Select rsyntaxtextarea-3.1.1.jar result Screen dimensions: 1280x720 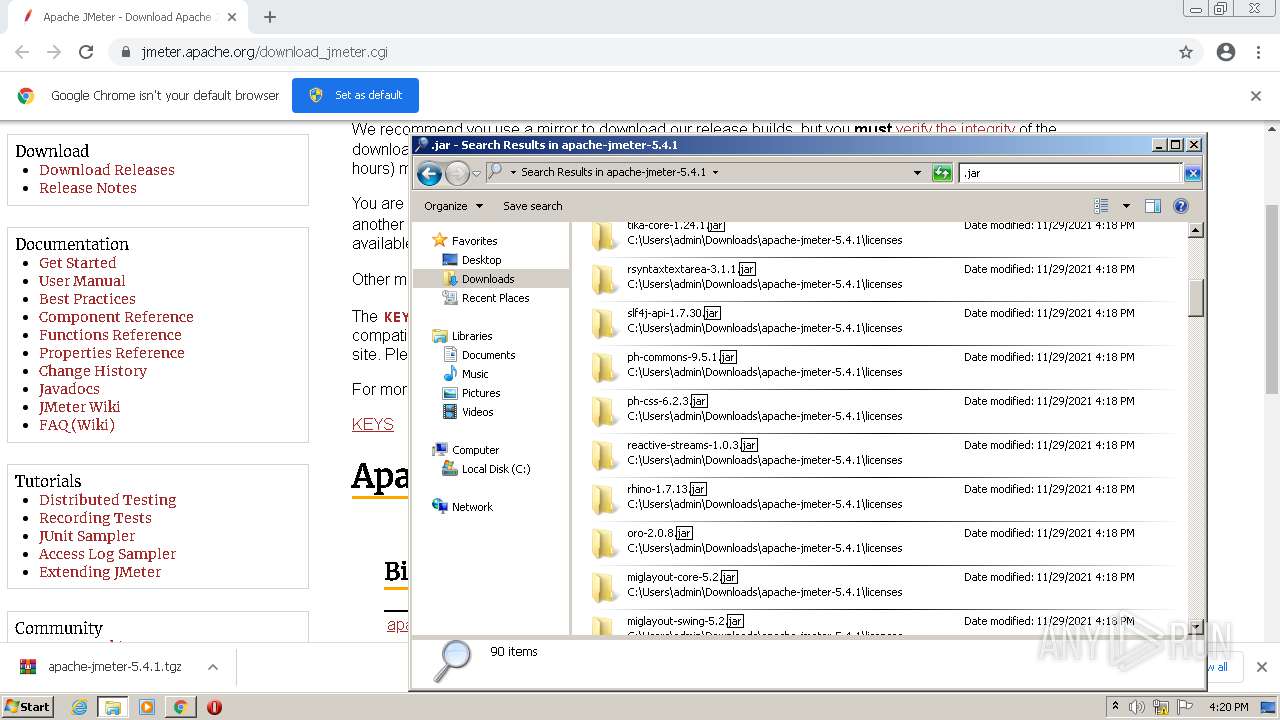pyautogui.click(x=880, y=277)
